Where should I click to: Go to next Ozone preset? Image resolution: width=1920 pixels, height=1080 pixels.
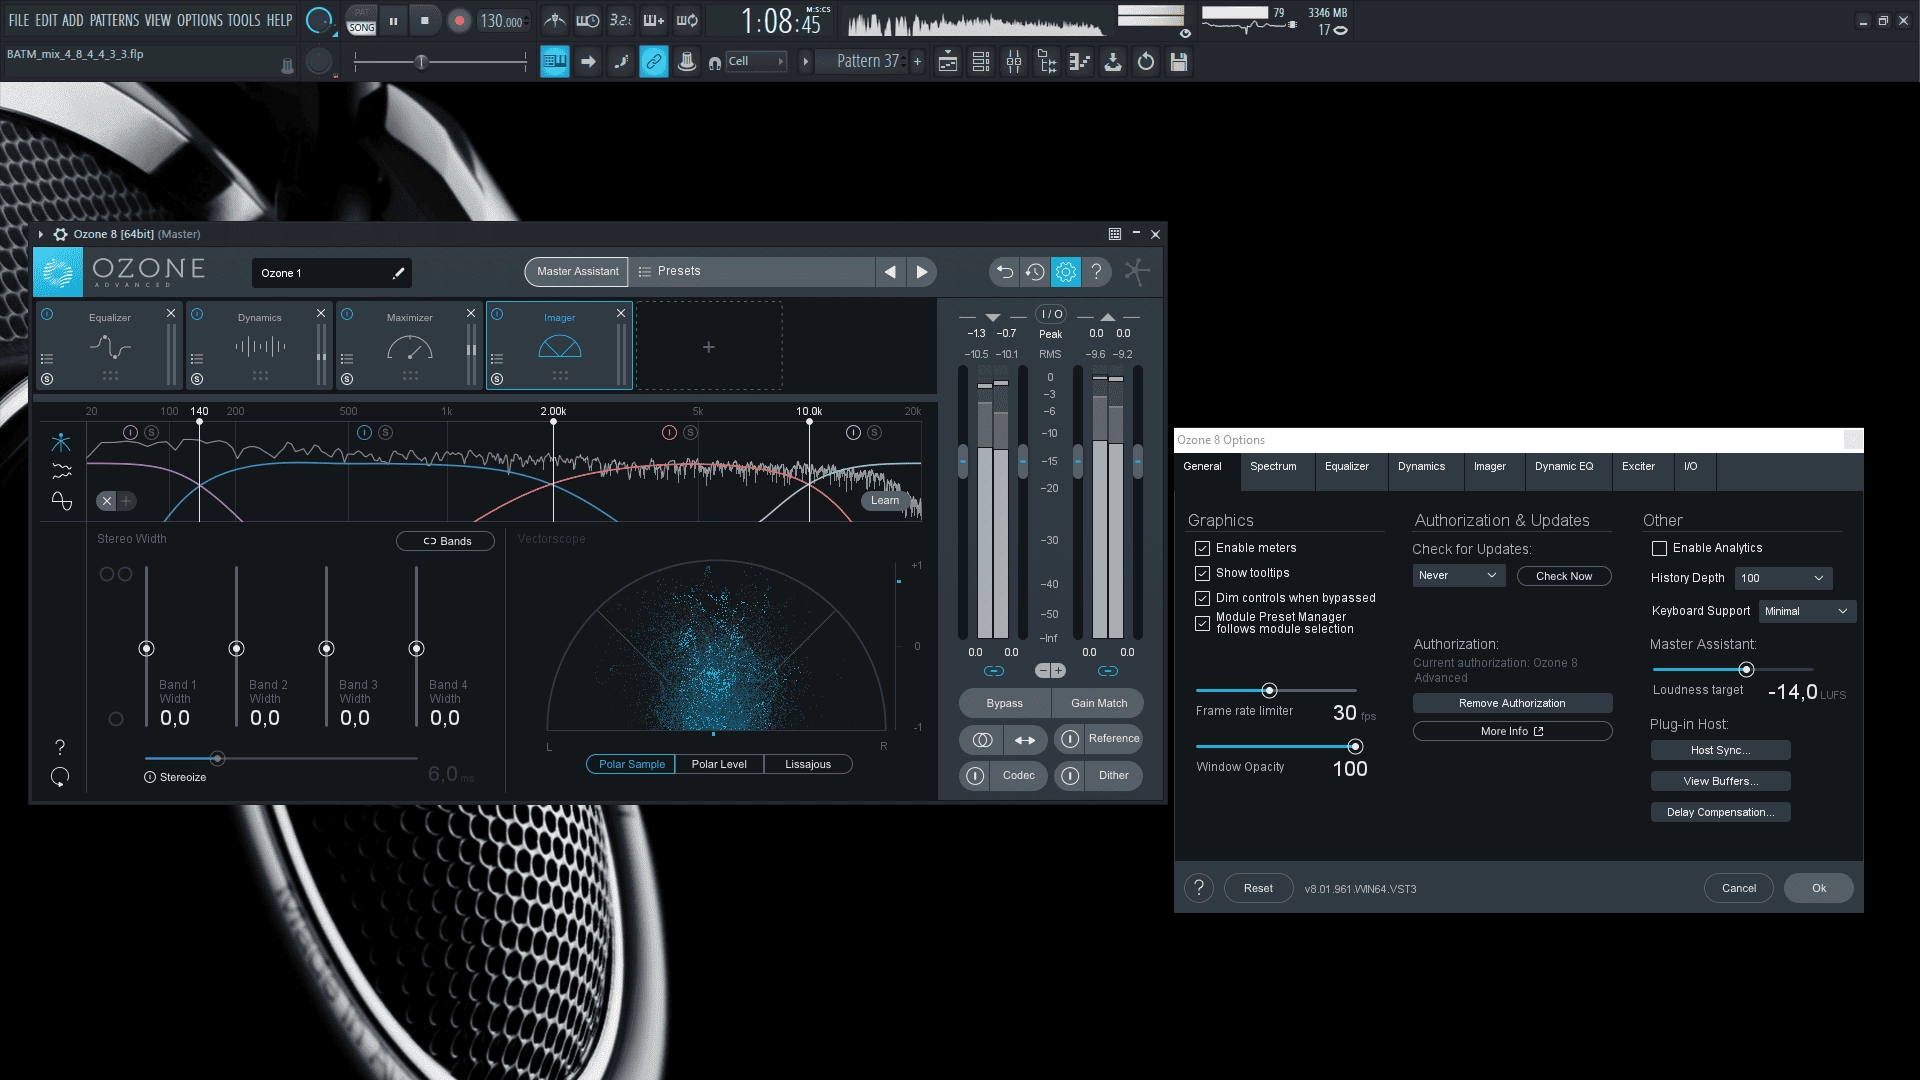click(922, 271)
